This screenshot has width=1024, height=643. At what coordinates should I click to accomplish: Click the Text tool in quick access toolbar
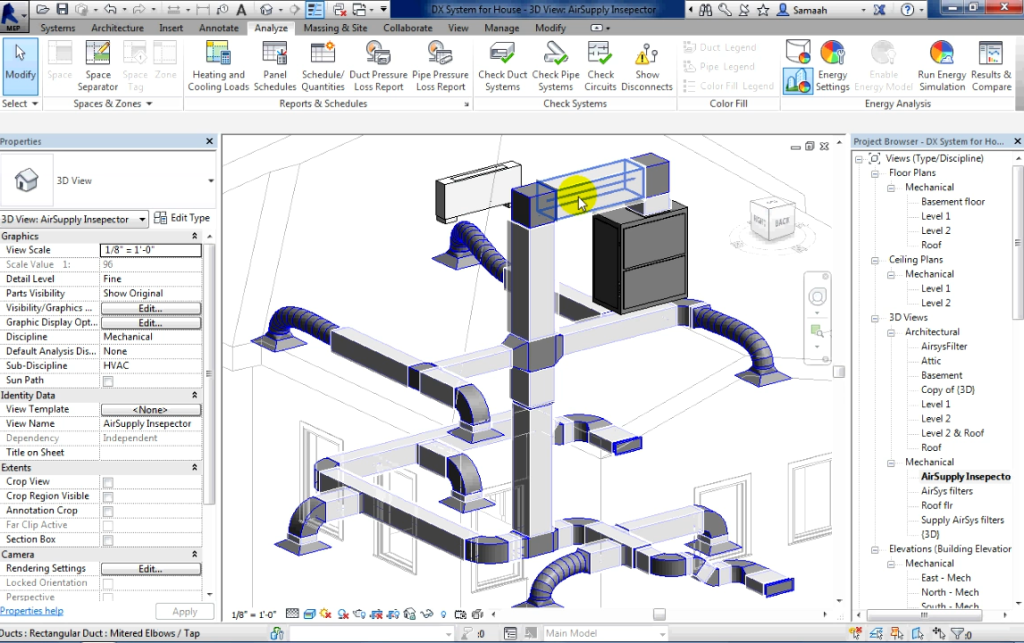pos(241,10)
